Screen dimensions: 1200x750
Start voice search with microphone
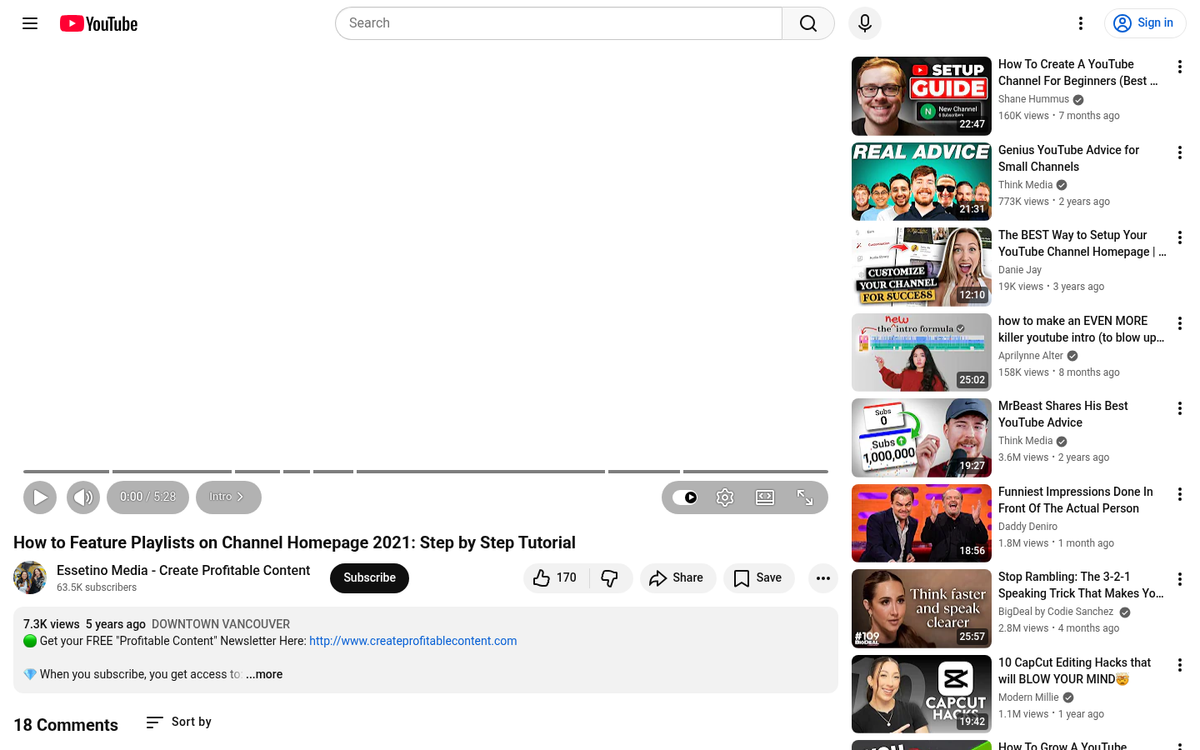pos(865,23)
